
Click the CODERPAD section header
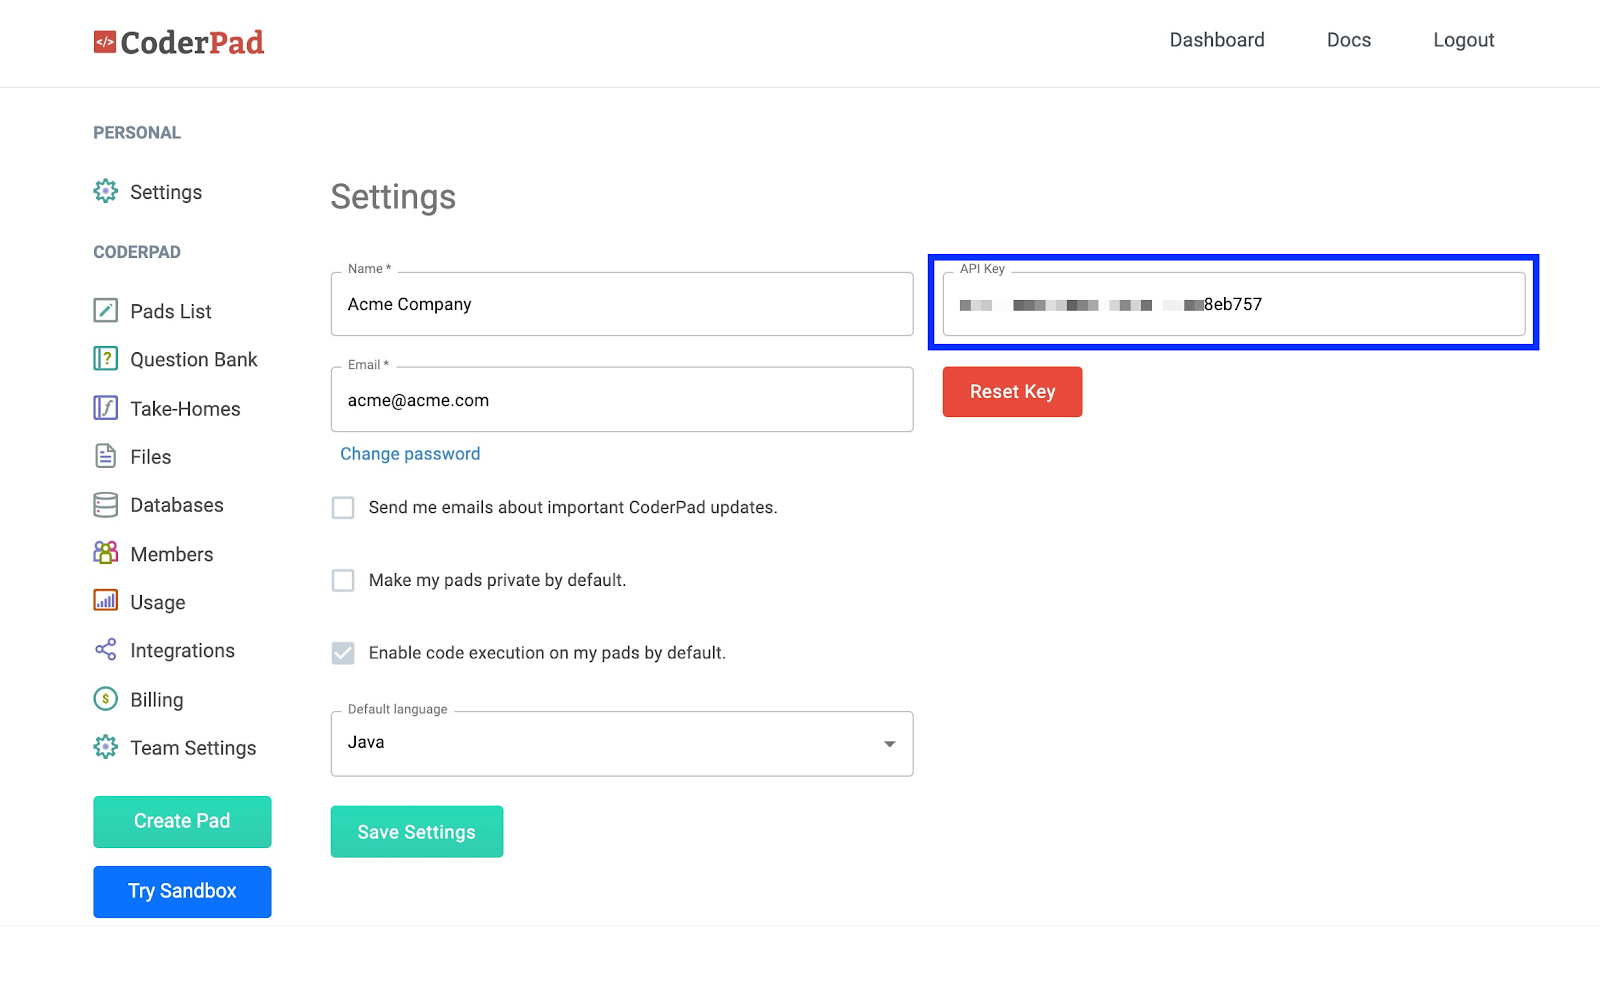coord(137,252)
